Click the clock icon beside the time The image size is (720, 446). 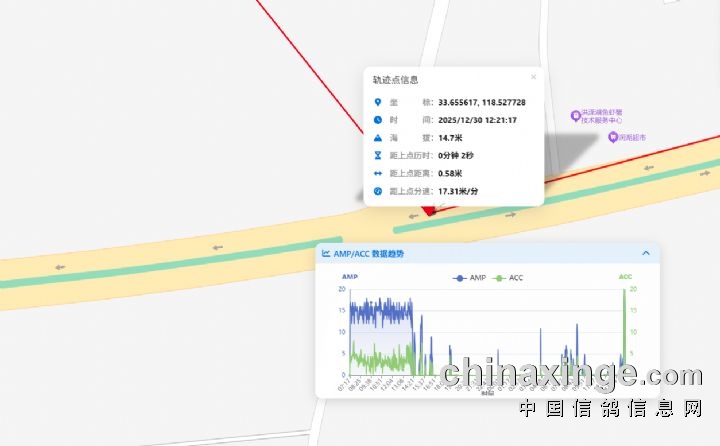377,119
